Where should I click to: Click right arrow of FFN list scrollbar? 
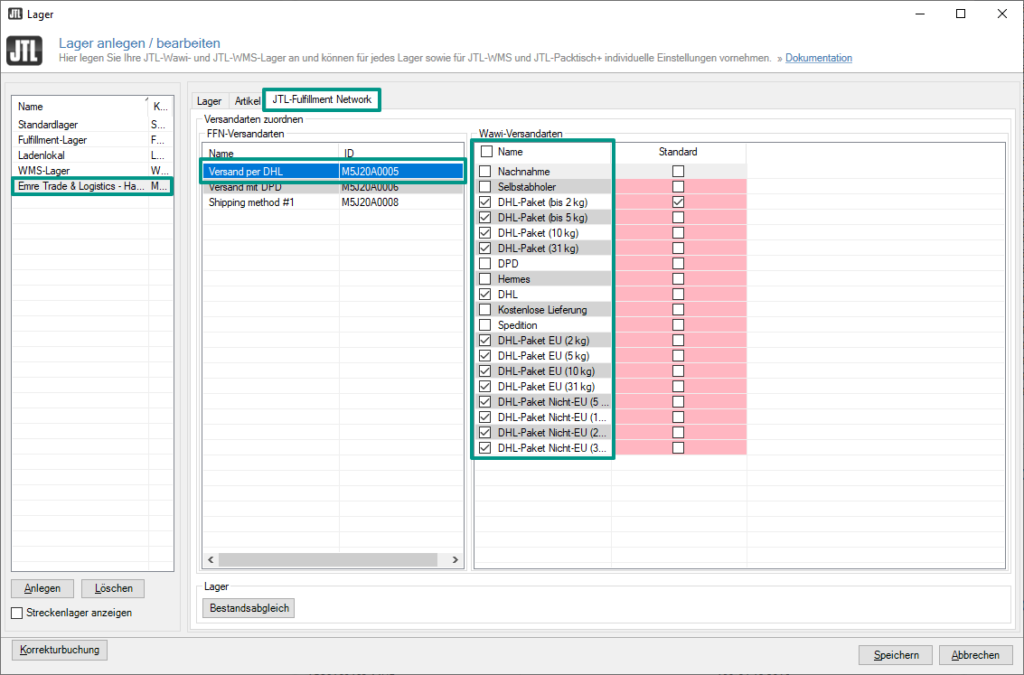click(456, 560)
